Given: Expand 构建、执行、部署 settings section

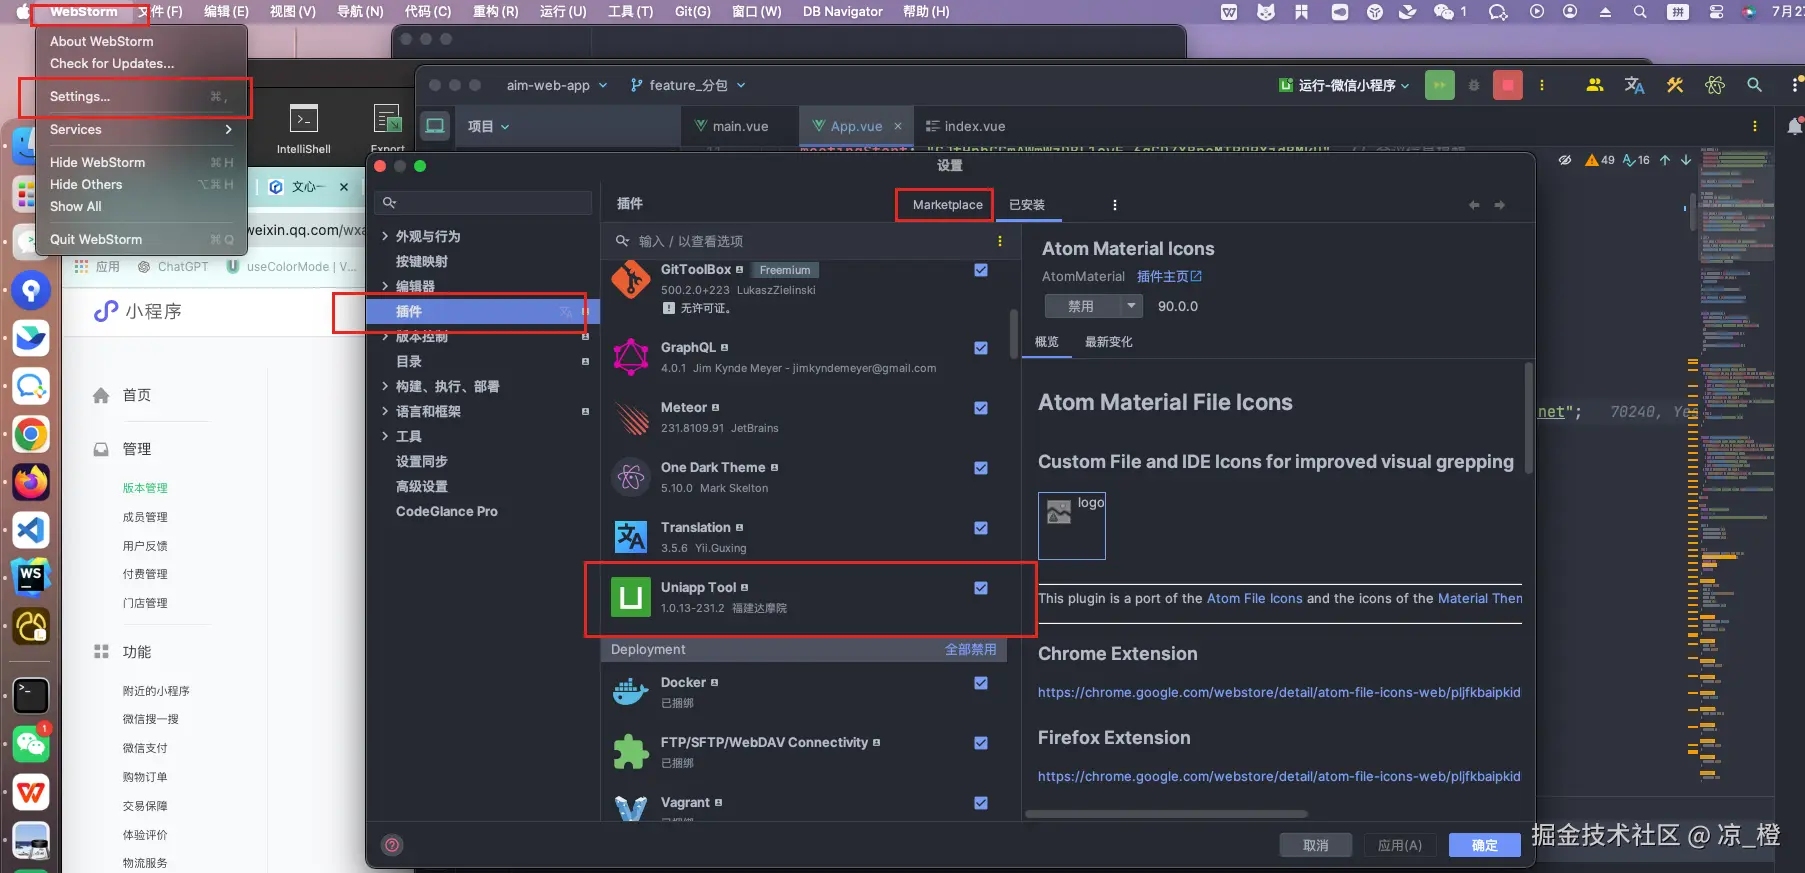Looking at the screenshot, I should (385, 386).
